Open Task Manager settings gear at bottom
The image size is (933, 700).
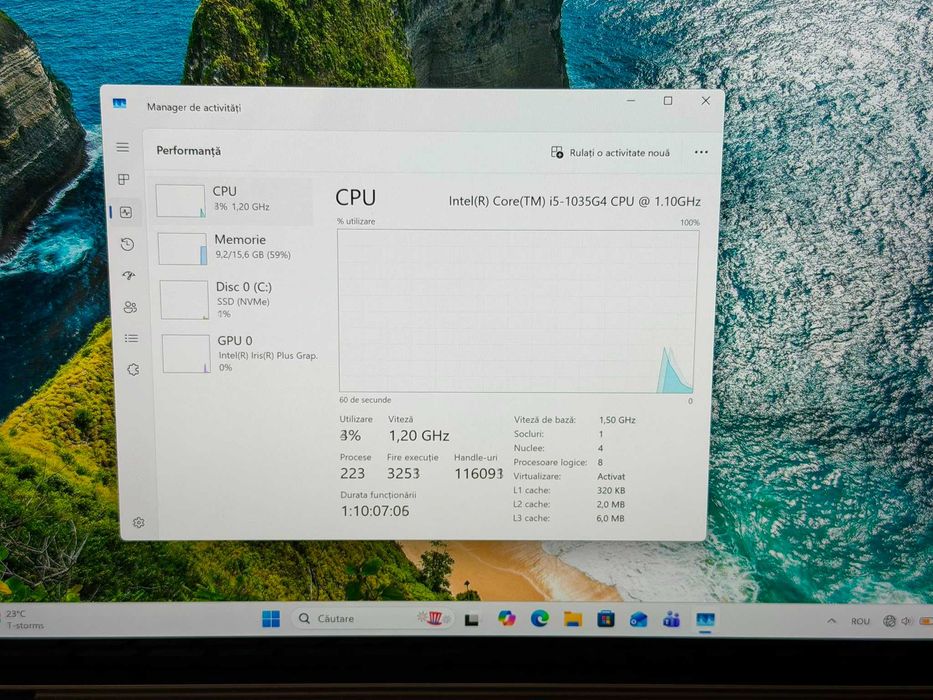click(x=139, y=523)
